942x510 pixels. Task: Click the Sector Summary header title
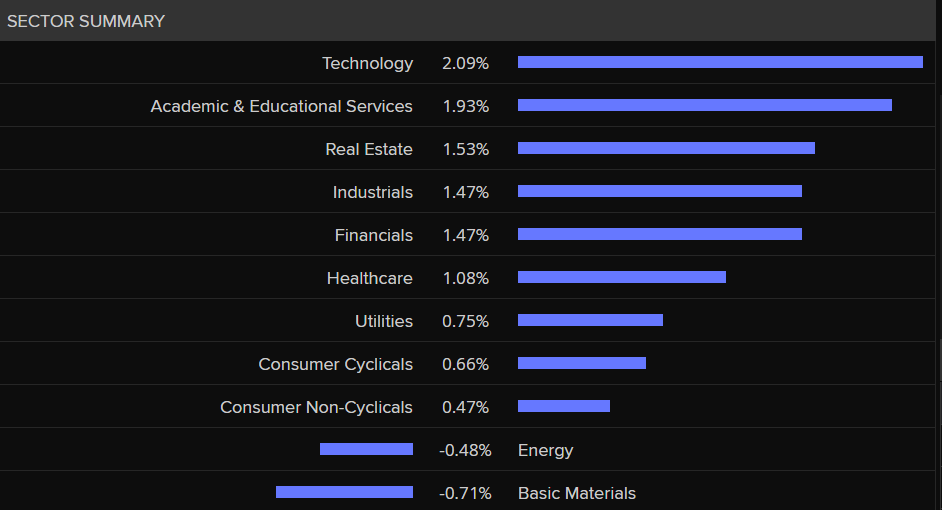point(86,21)
